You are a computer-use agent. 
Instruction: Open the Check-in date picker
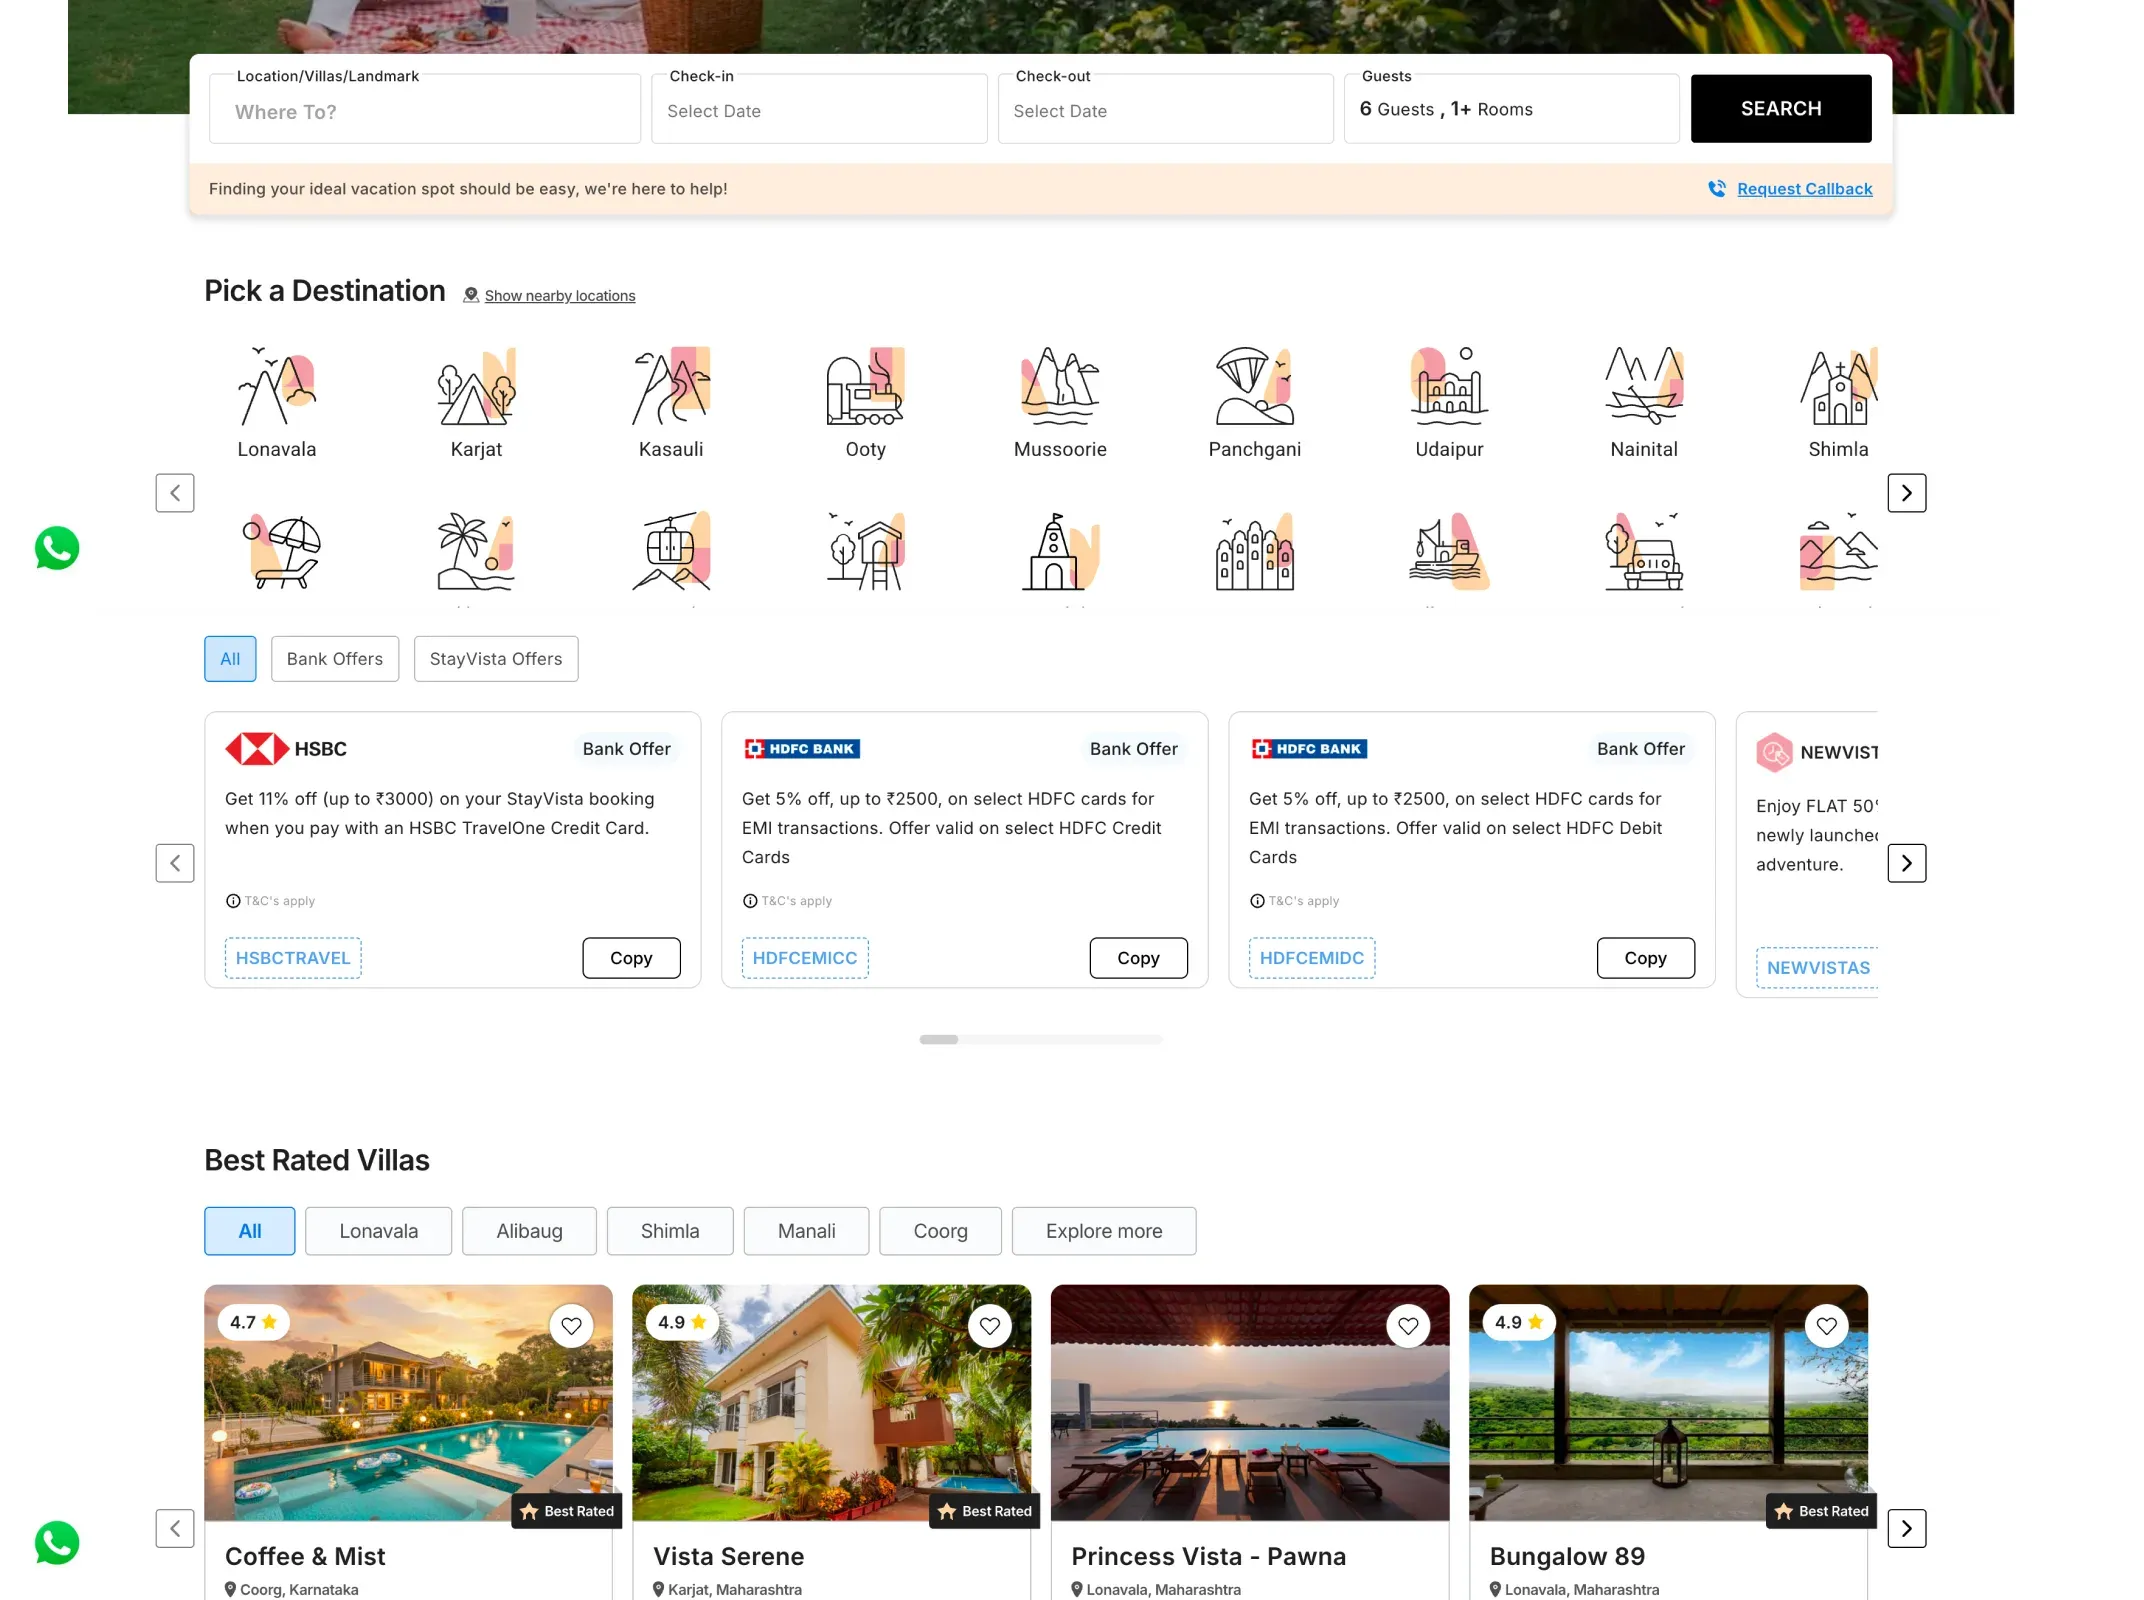point(819,109)
